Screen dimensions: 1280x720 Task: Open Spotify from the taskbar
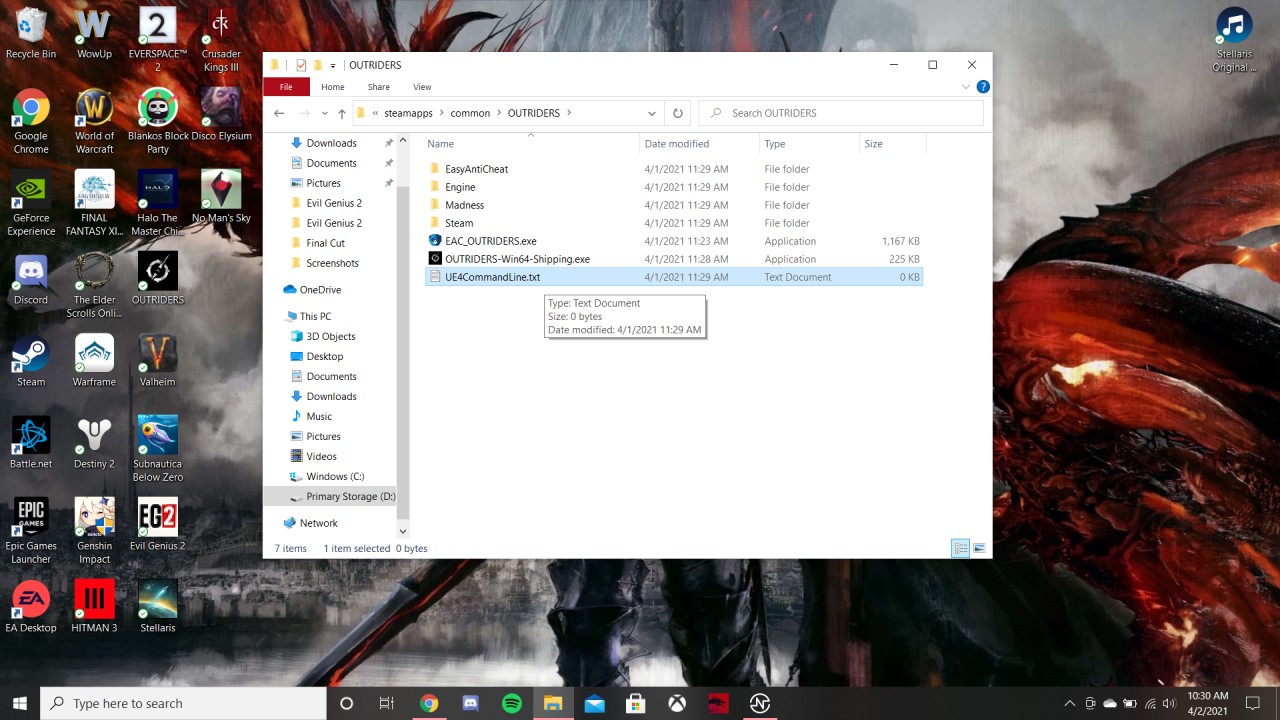pyautogui.click(x=512, y=703)
